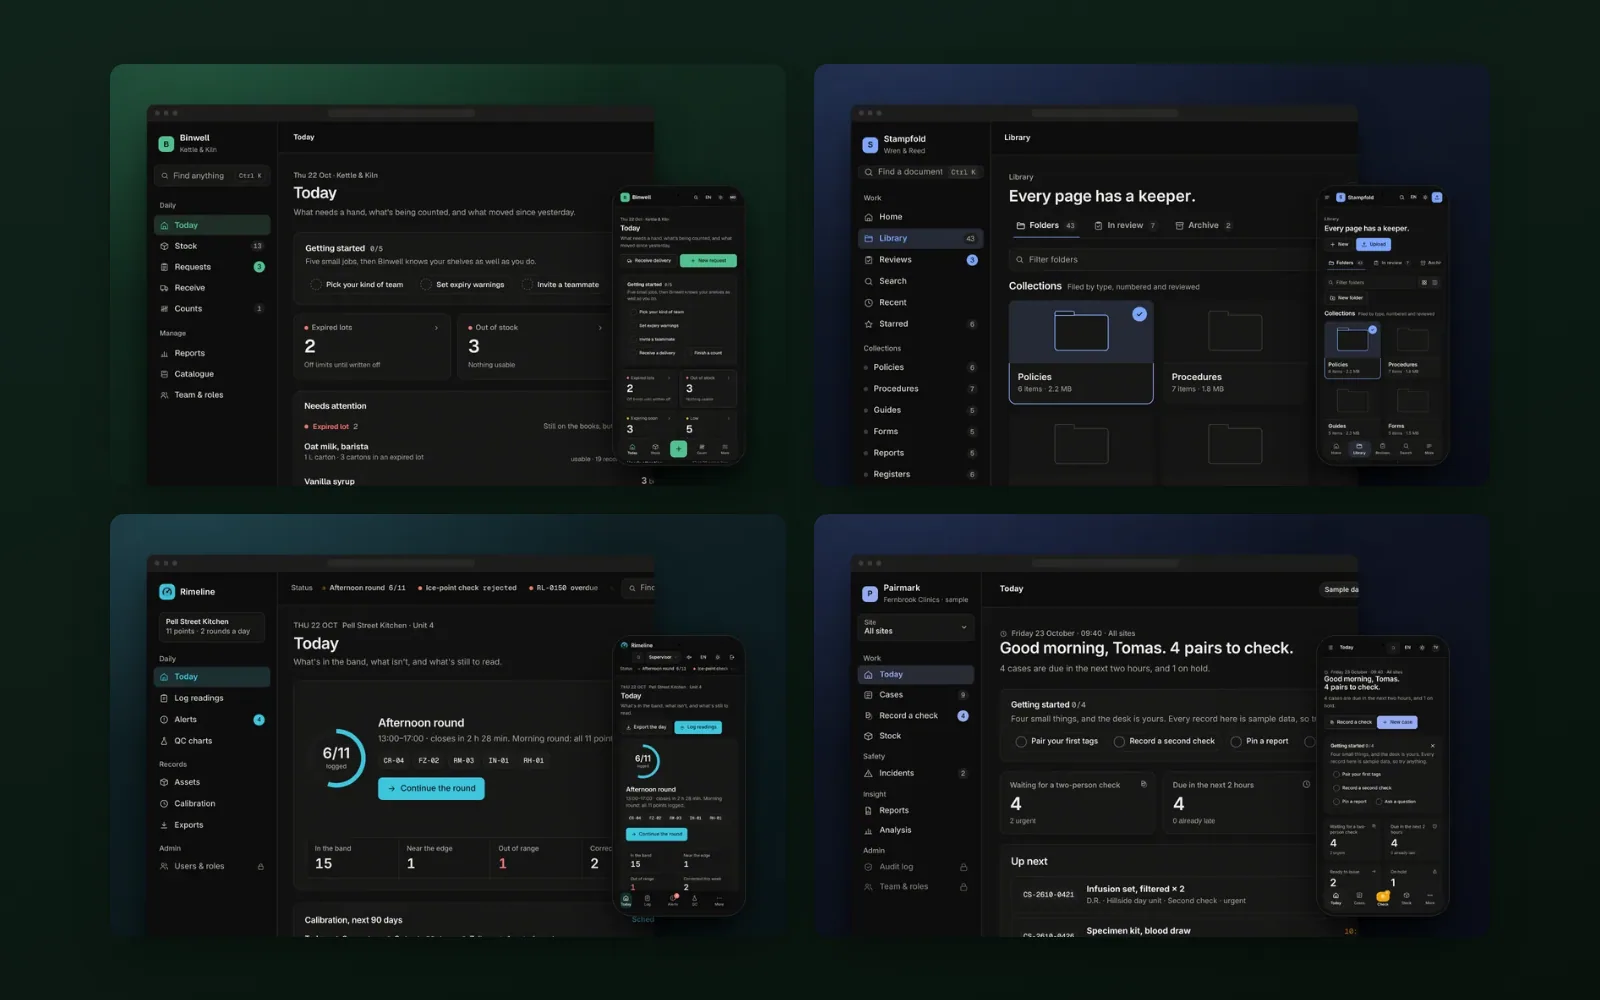Tick 'Invite a teammate' circle in Binwell desktop
The width and height of the screenshot is (1600, 1000).
[x=528, y=285]
